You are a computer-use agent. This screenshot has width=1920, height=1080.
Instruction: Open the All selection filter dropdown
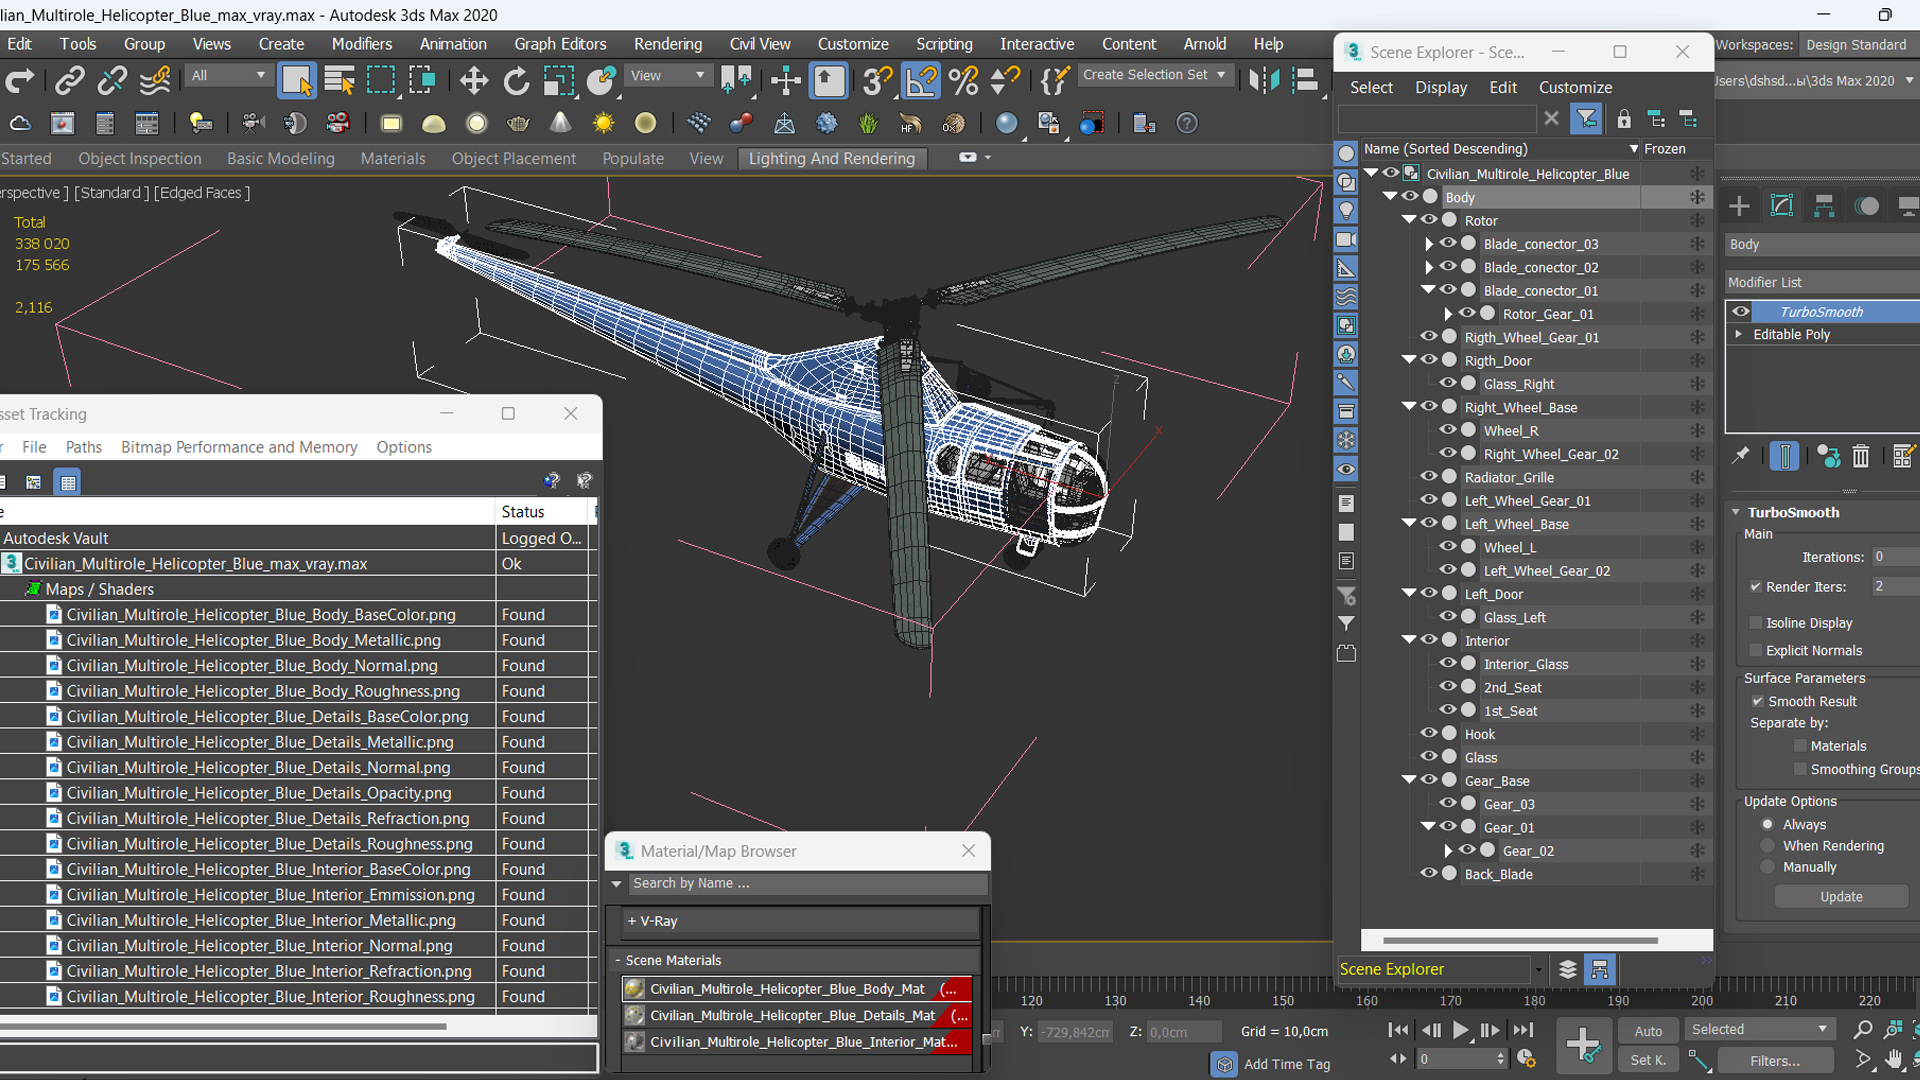coord(228,76)
